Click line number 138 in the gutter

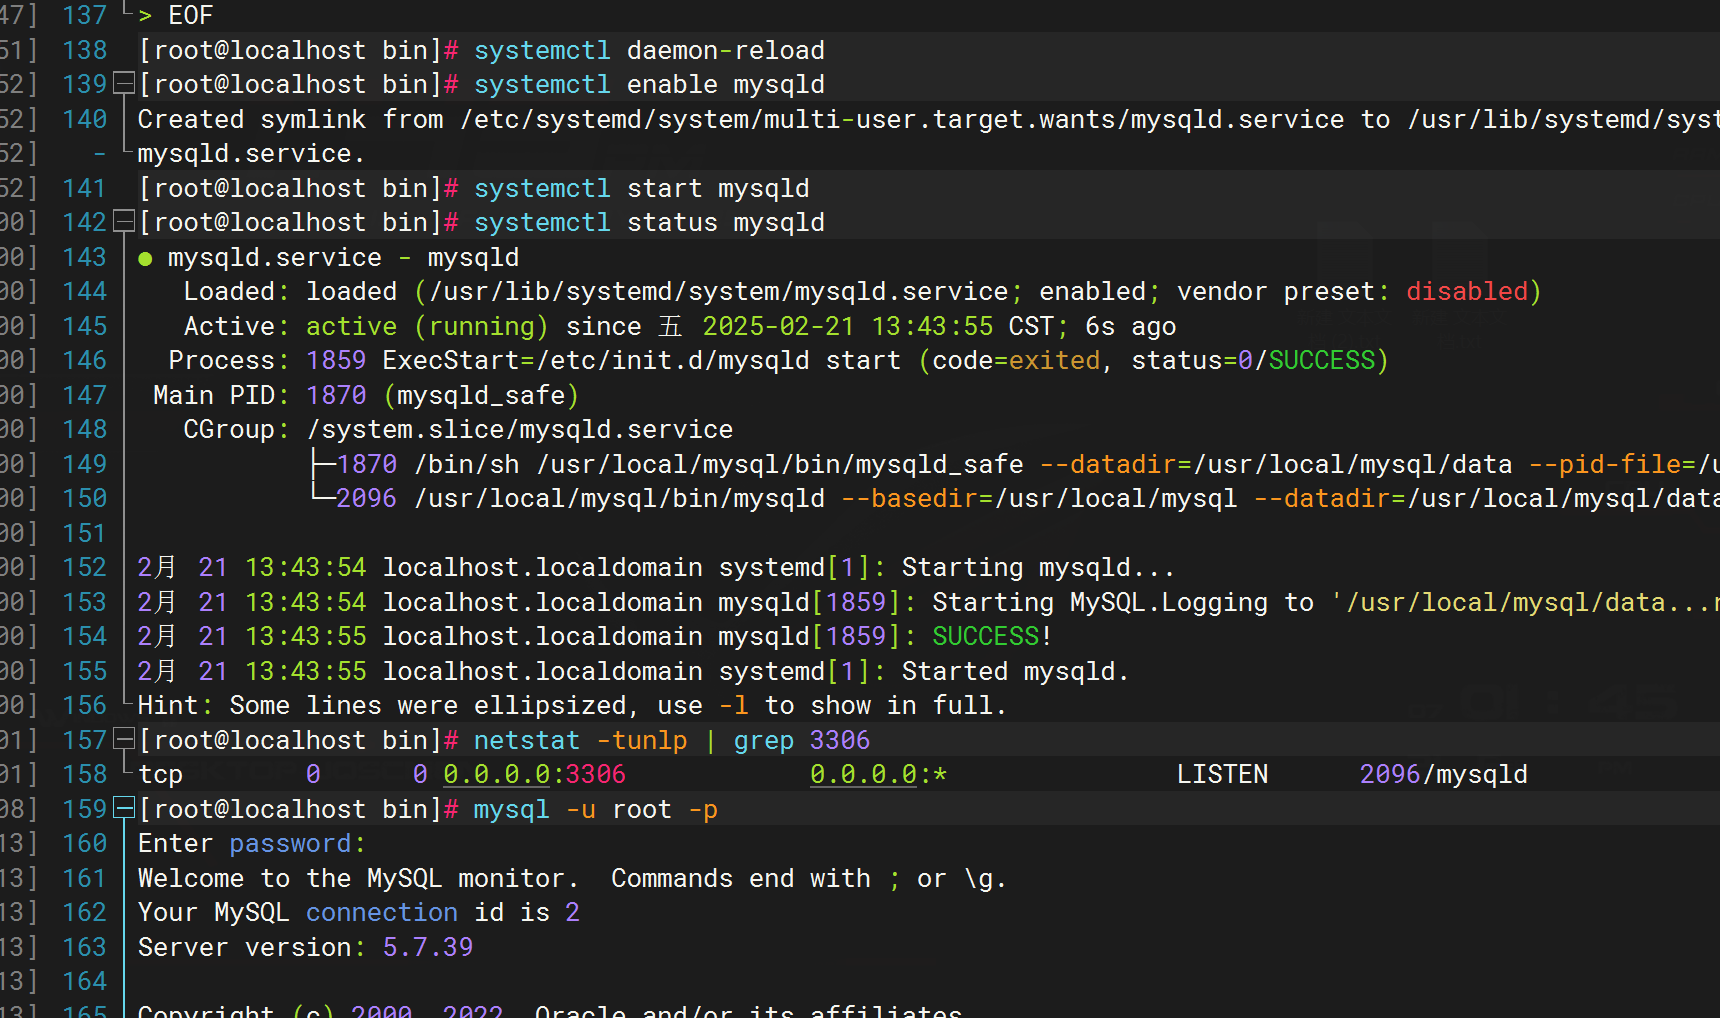tap(84, 50)
